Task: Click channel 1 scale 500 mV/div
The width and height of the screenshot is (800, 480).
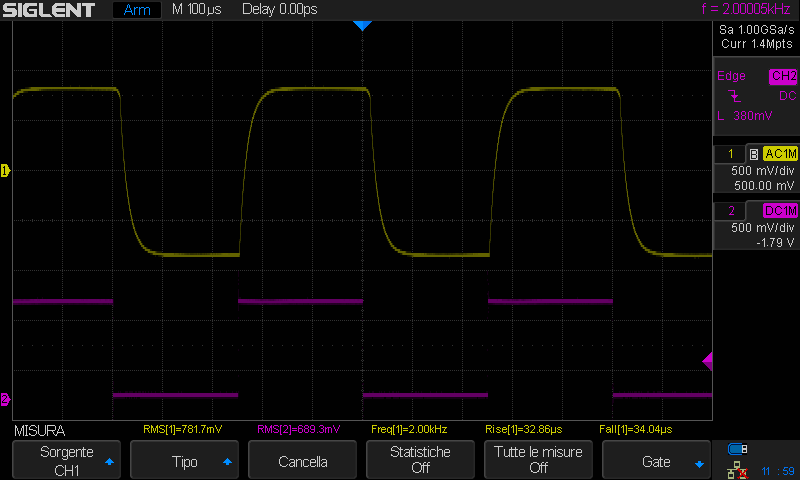Action: [x=763, y=171]
